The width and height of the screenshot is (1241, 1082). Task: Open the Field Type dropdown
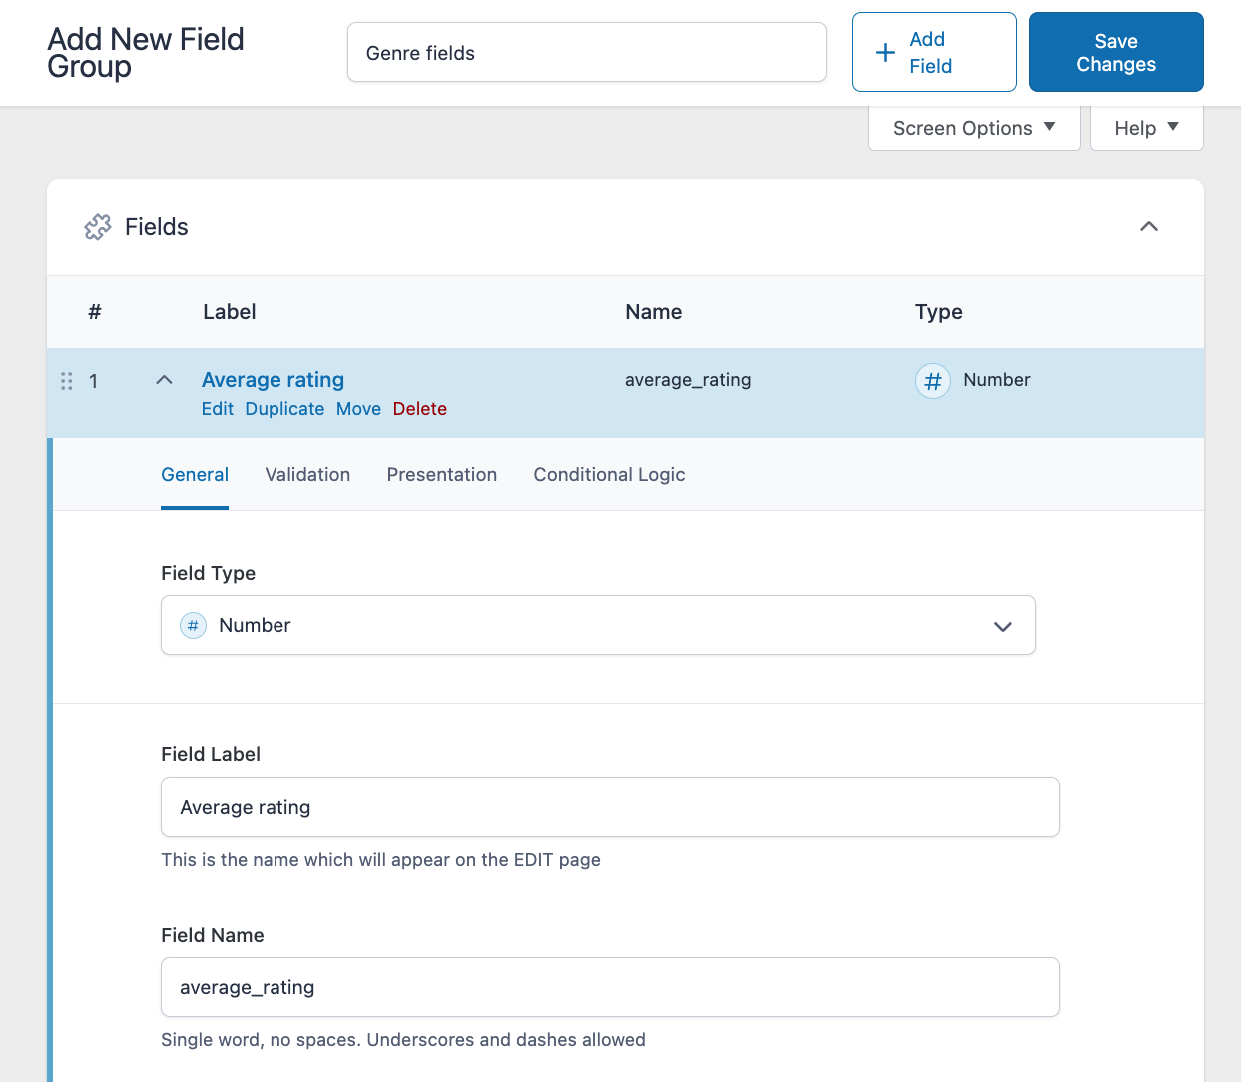click(x=1003, y=625)
